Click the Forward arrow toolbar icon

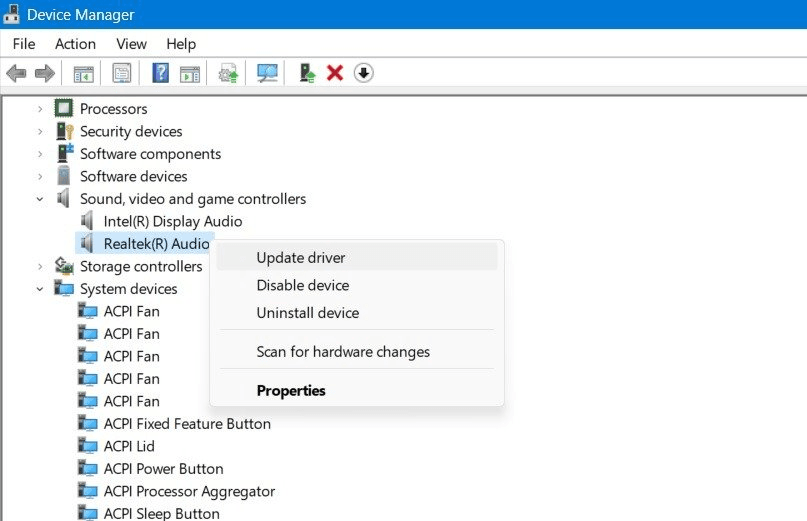(45, 73)
